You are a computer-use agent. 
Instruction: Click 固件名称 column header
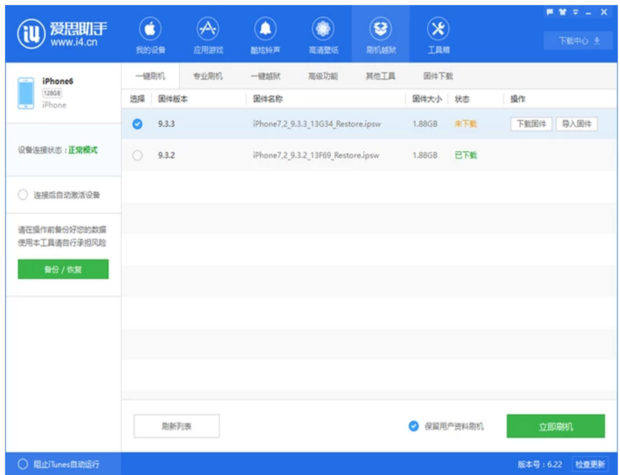click(x=268, y=99)
